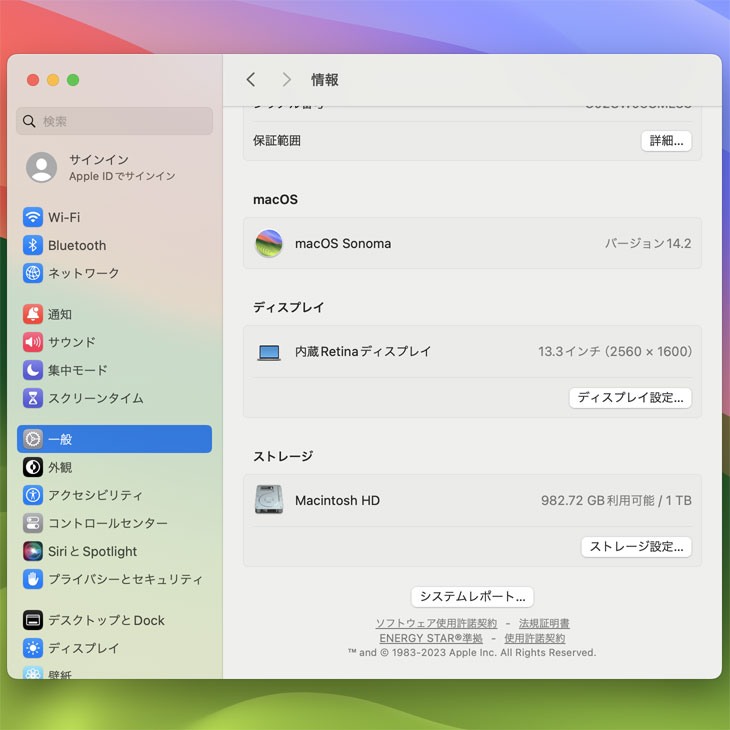730x730 pixels.
Task: Click the 外観 appearance icon
Action: (x=33, y=467)
